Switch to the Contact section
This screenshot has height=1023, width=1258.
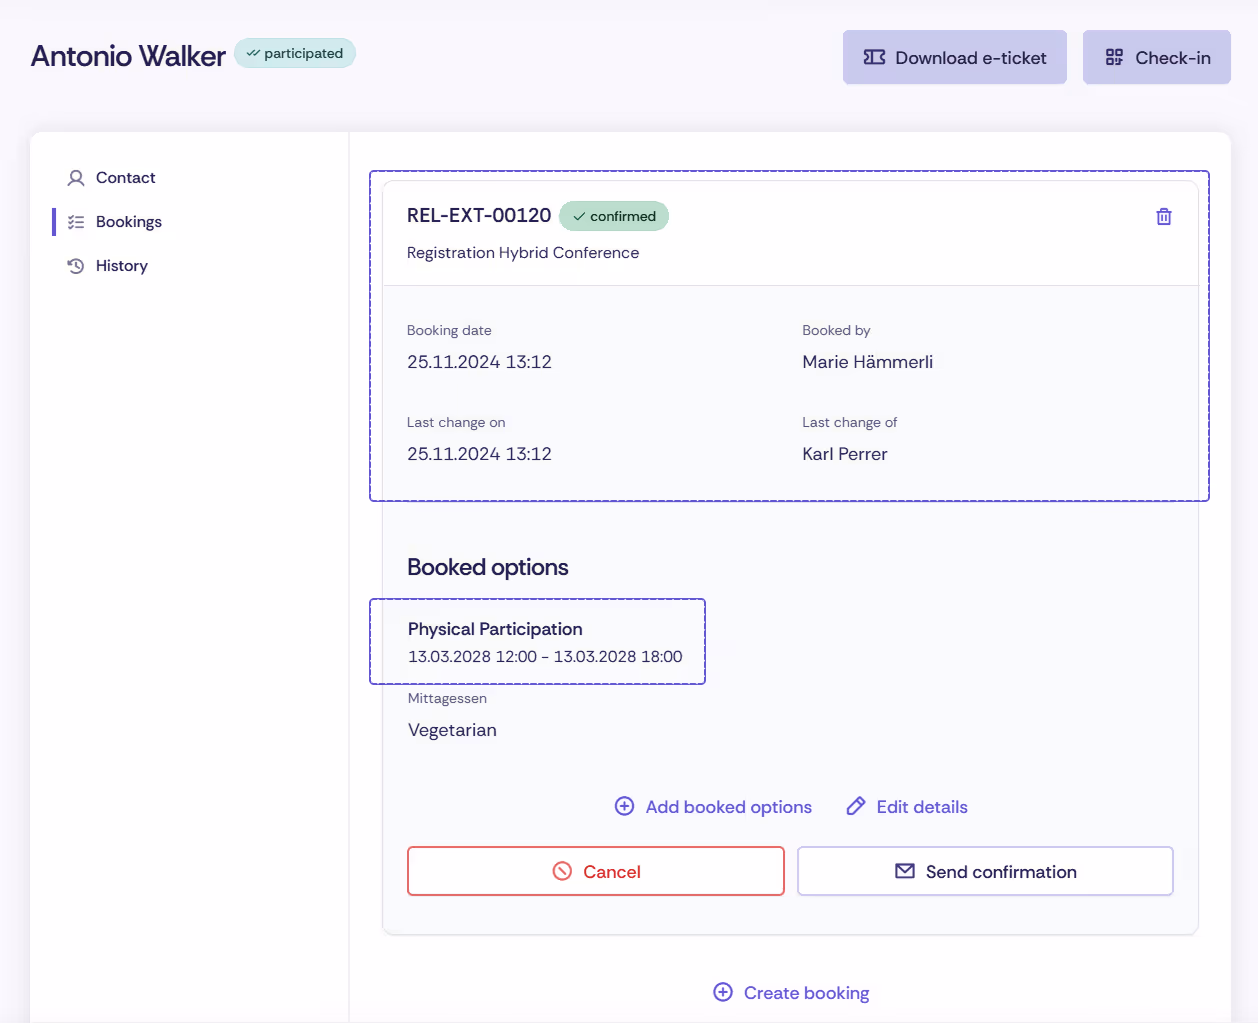coord(124,177)
